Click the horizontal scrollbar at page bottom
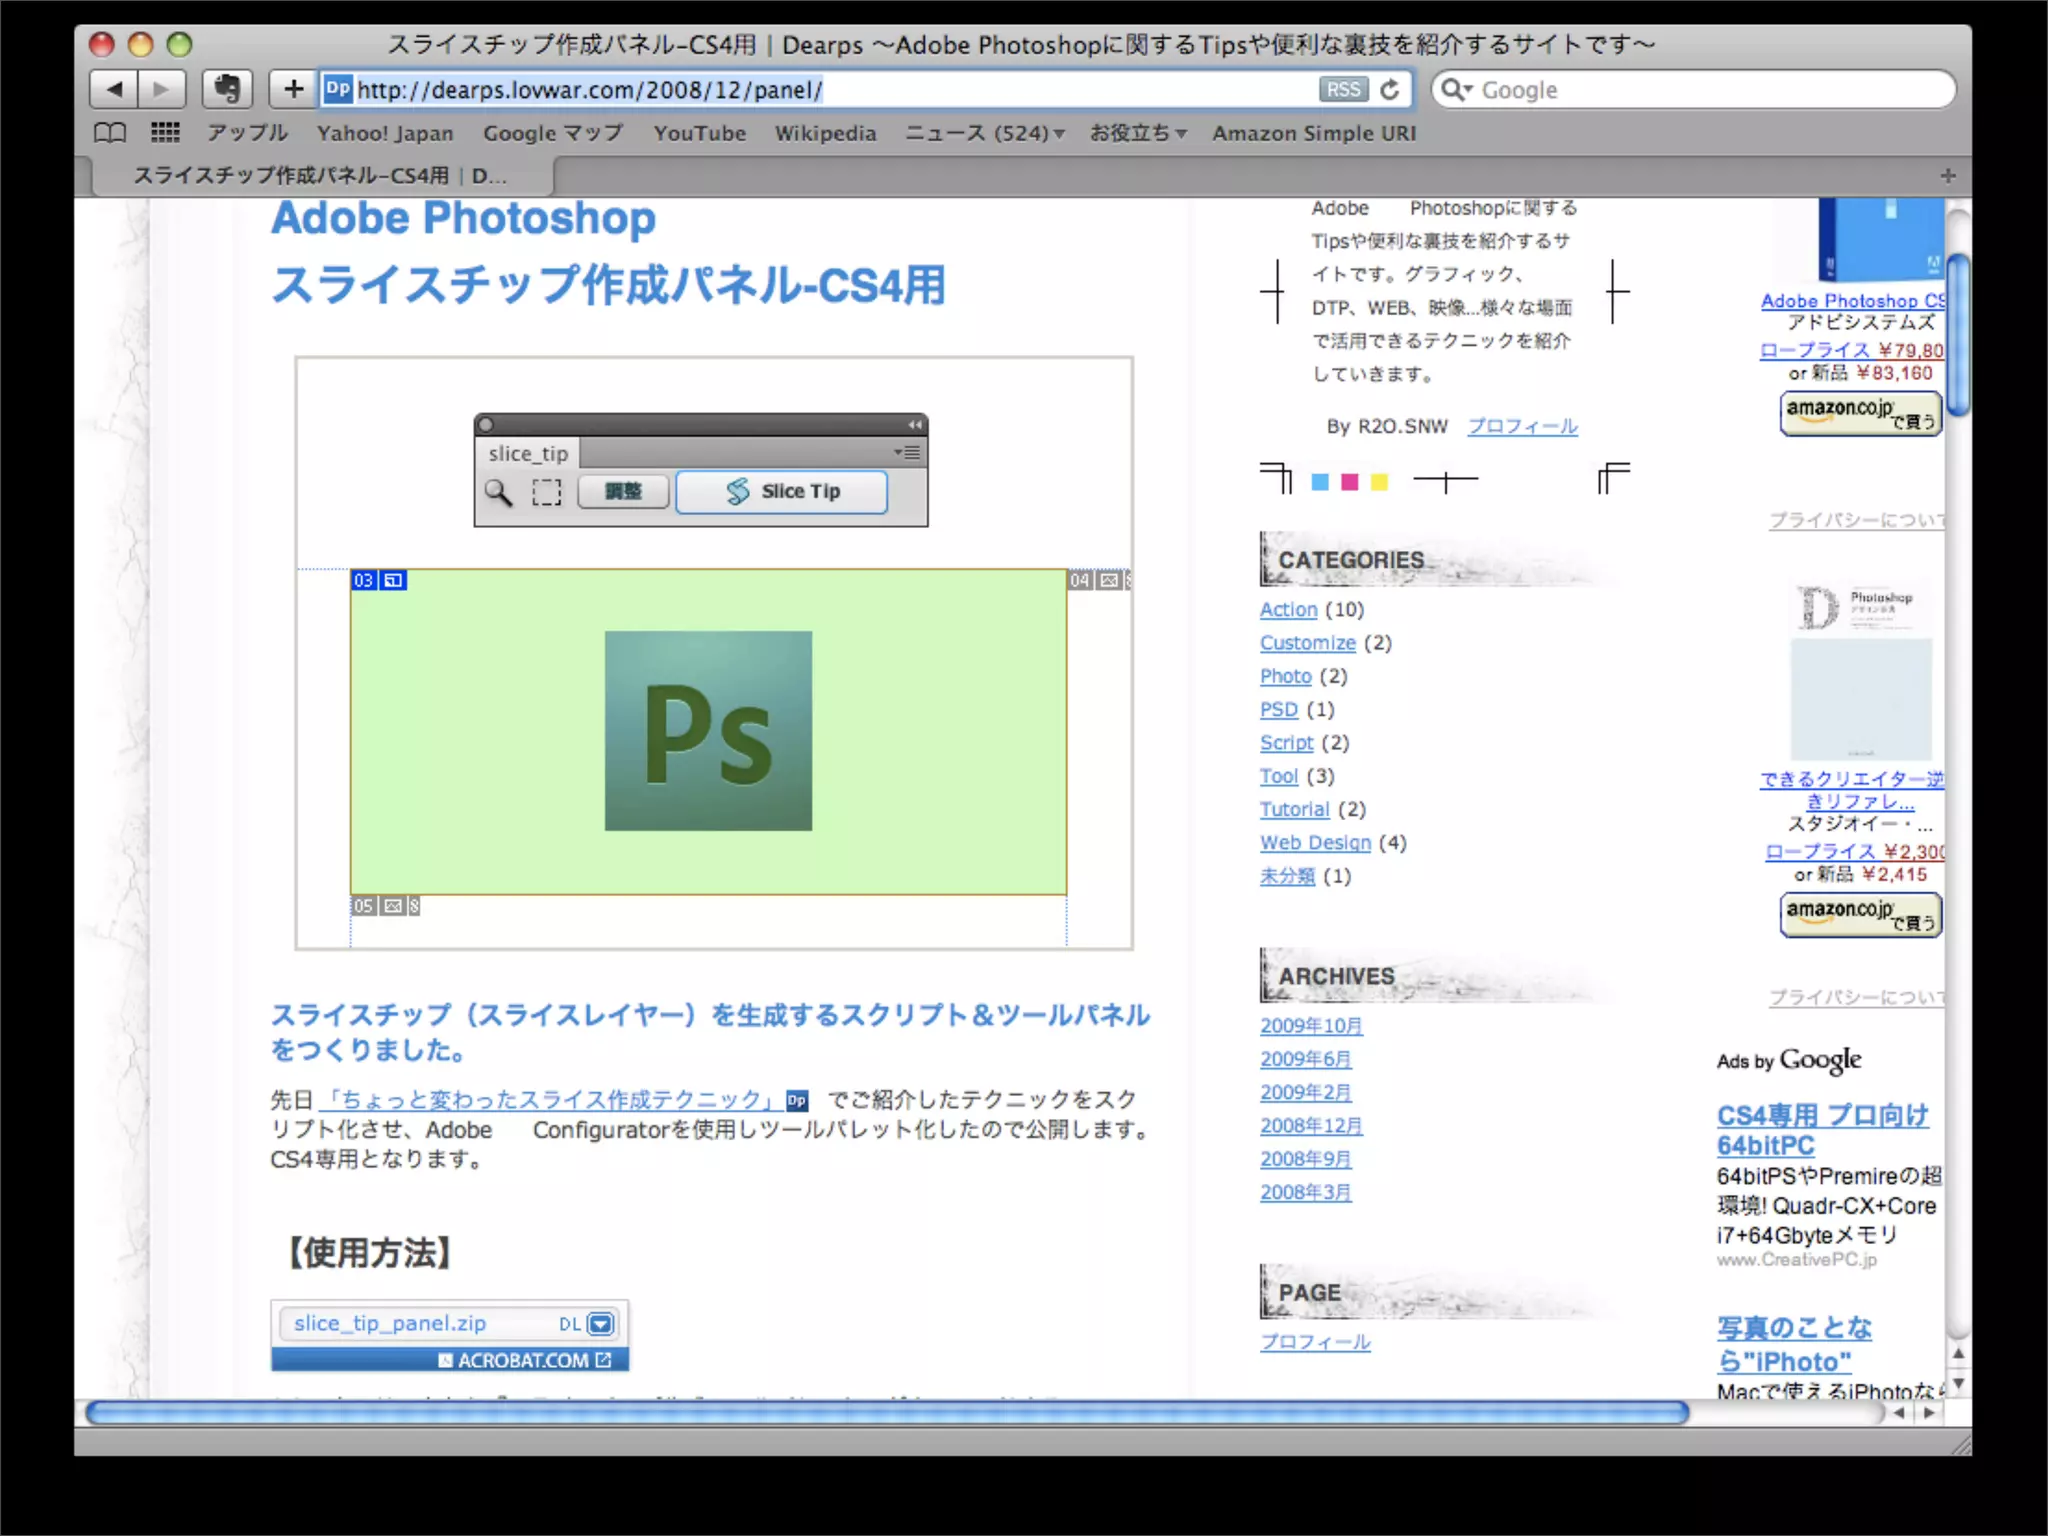This screenshot has width=2048, height=1536. point(886,1412)
